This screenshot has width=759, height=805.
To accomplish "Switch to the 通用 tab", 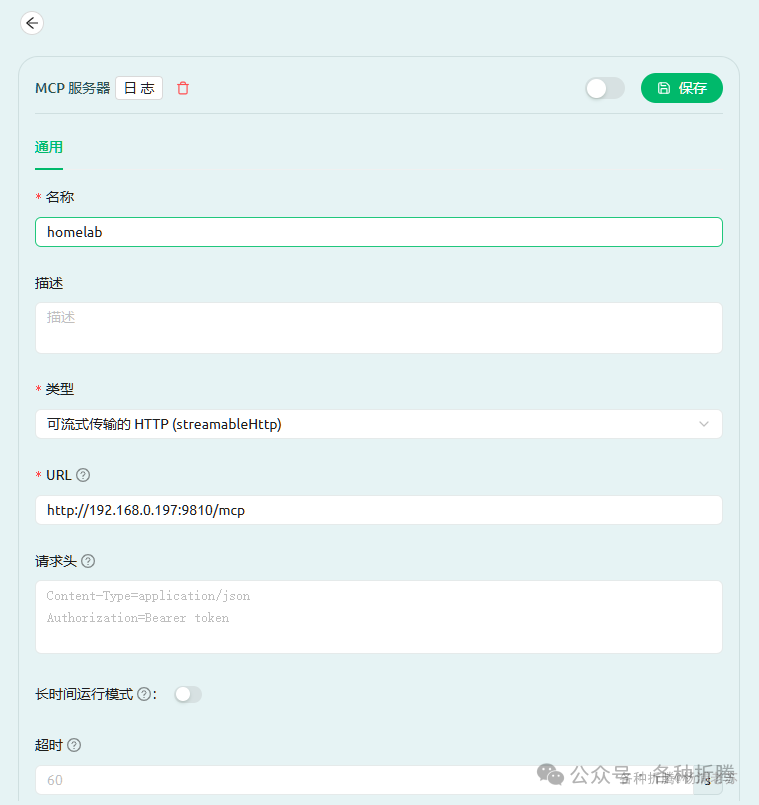I will [49, 147].
